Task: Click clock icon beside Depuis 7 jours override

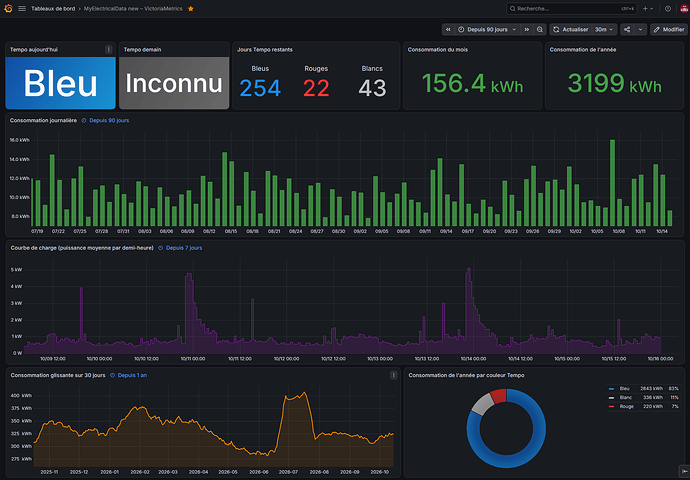Action: coord(161,248)
